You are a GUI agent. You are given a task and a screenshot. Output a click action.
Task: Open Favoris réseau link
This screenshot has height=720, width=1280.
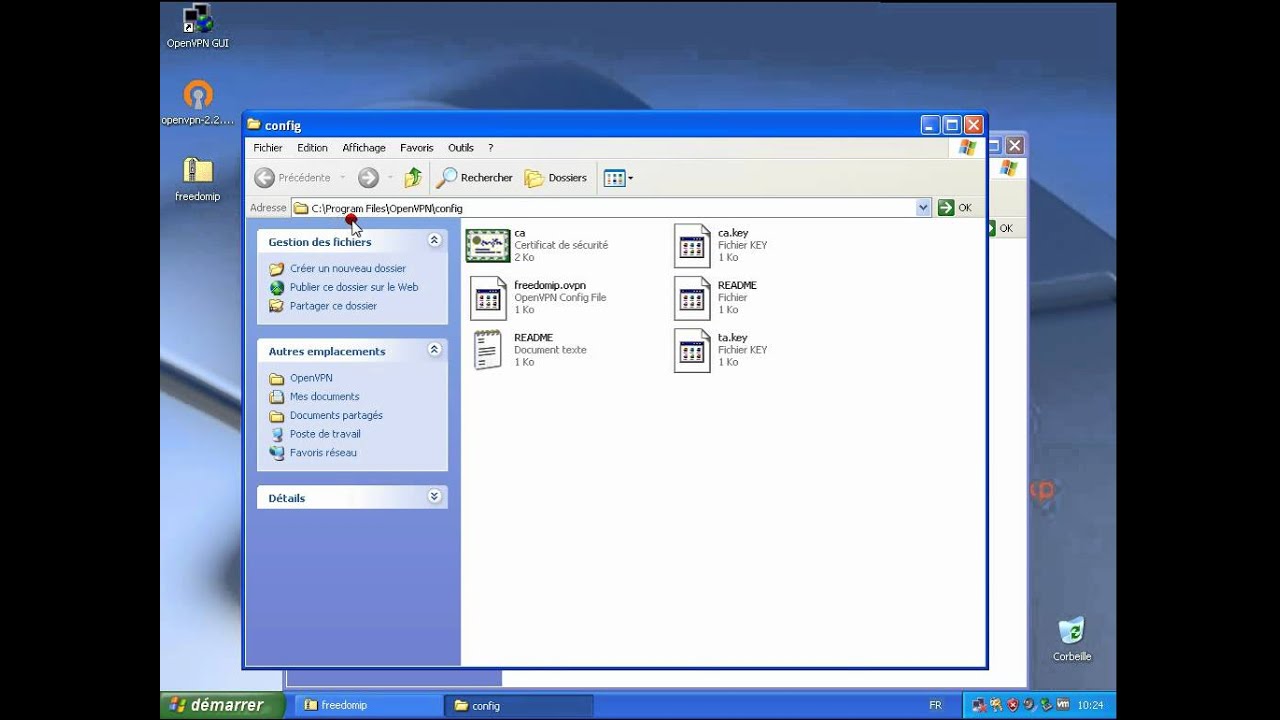pos(323,453)
